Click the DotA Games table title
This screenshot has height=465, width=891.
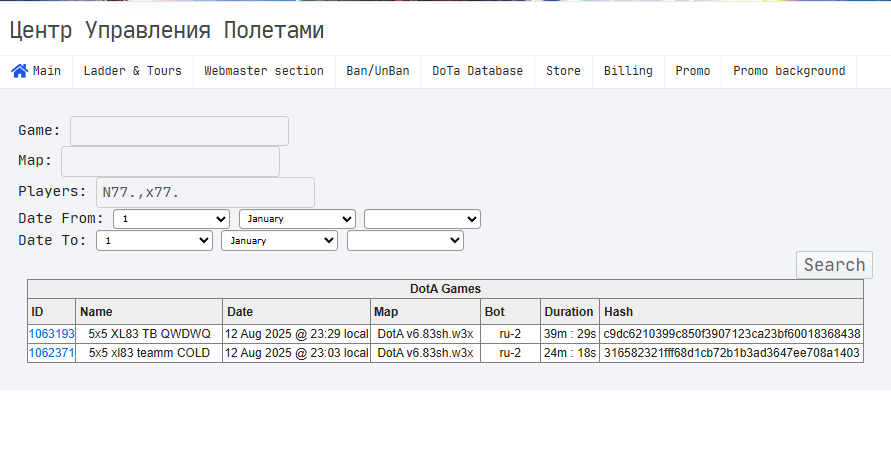pyautogui.click(x=446, y=289)
